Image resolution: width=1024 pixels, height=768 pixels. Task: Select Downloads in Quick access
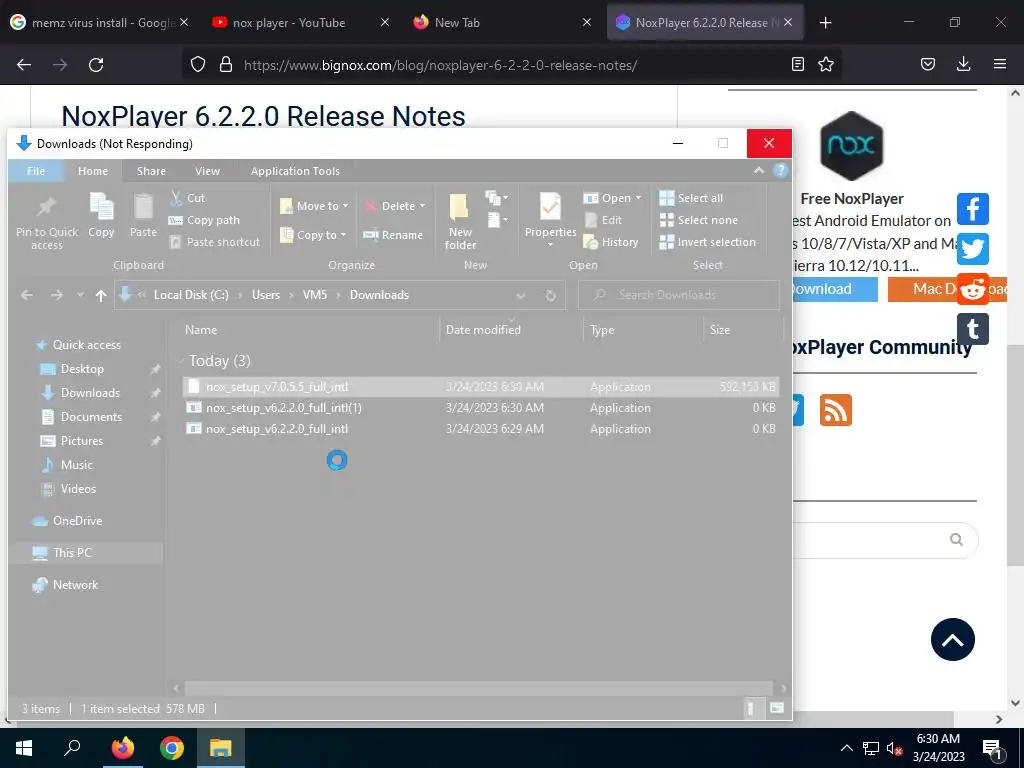pos(90,392)
